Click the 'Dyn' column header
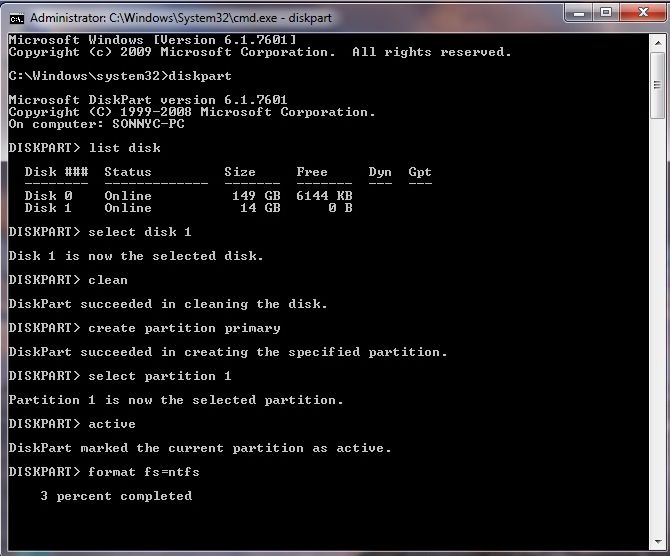 click(x=380, y=172)
